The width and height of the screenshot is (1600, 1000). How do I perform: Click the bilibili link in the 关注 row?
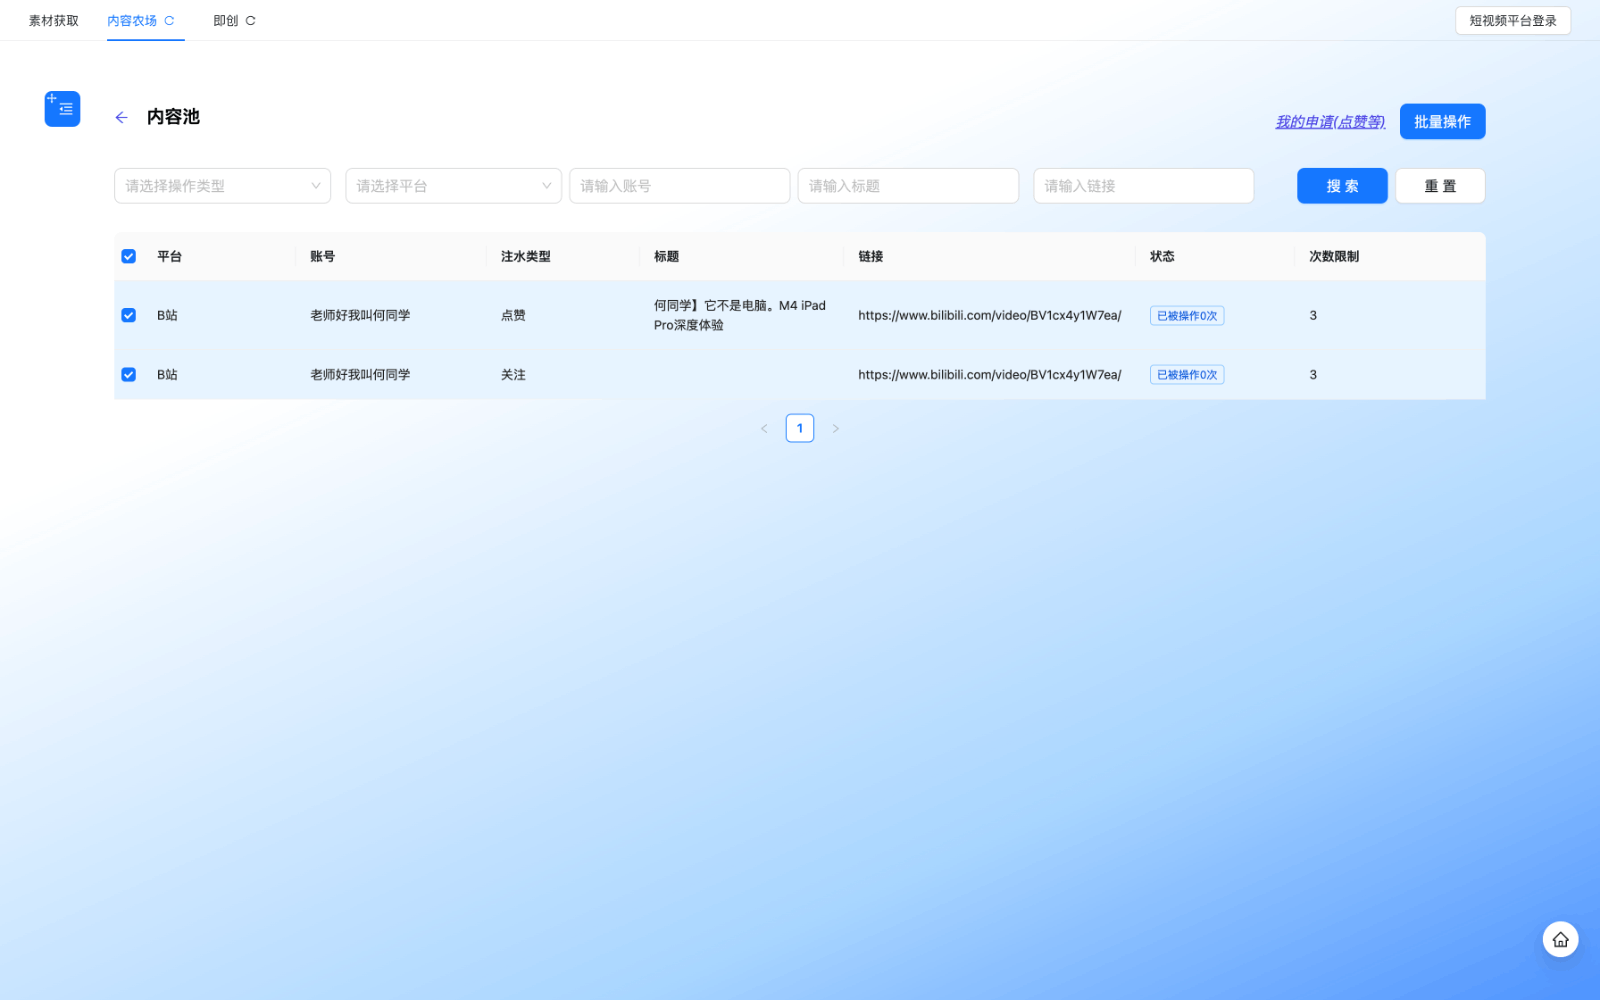click(x=989, y=375)
